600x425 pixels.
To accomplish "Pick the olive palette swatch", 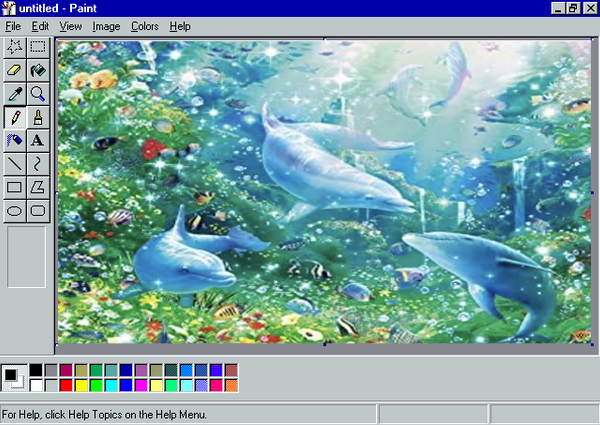I will coord(81,370).
